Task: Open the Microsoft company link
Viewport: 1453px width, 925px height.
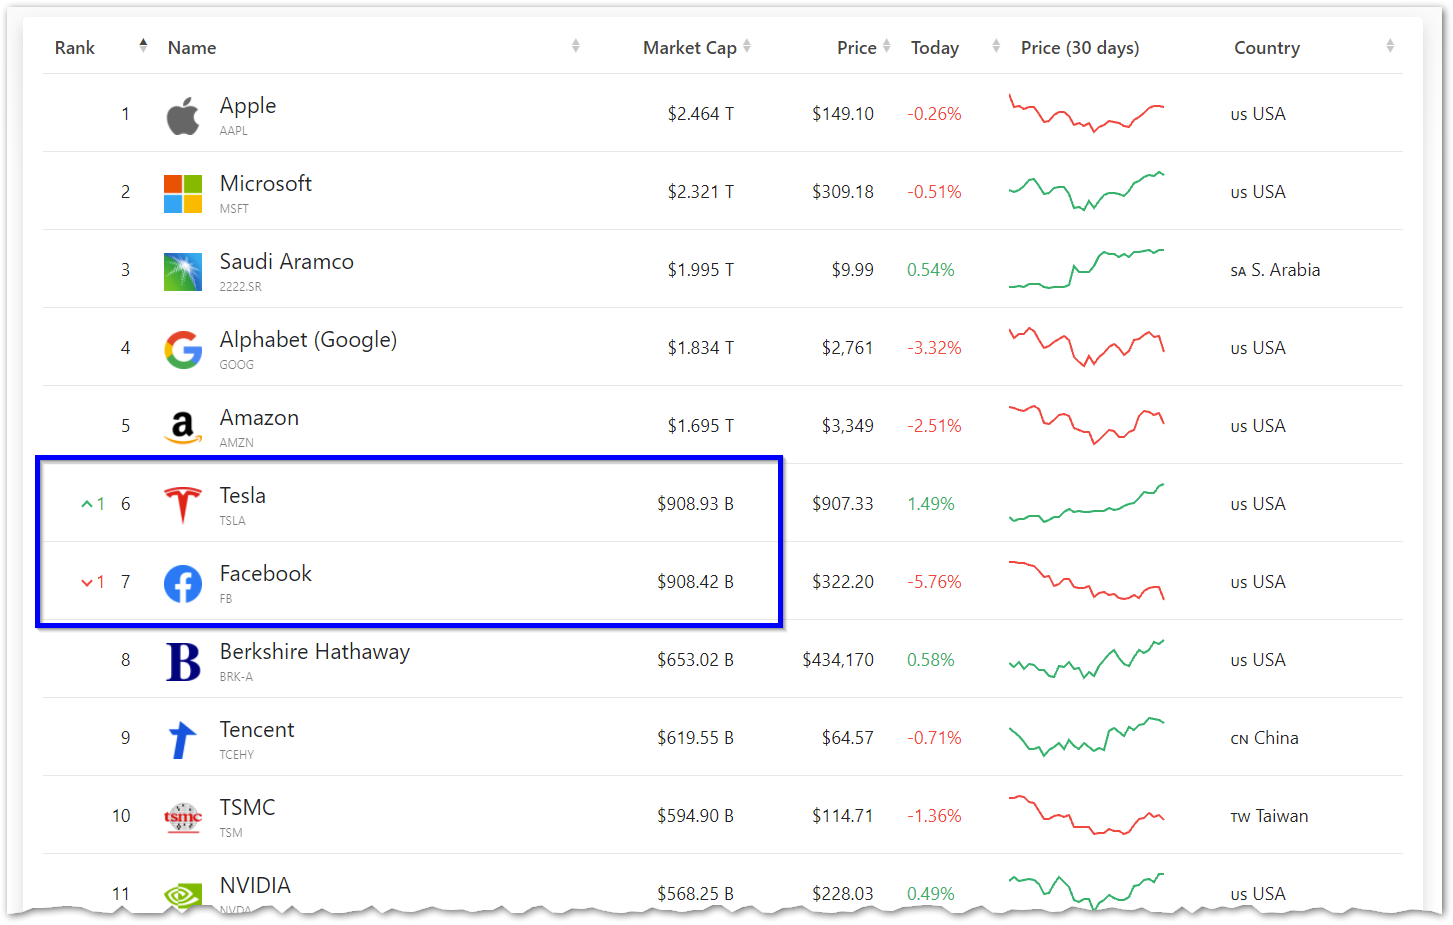Action: [x=266, y=184]
